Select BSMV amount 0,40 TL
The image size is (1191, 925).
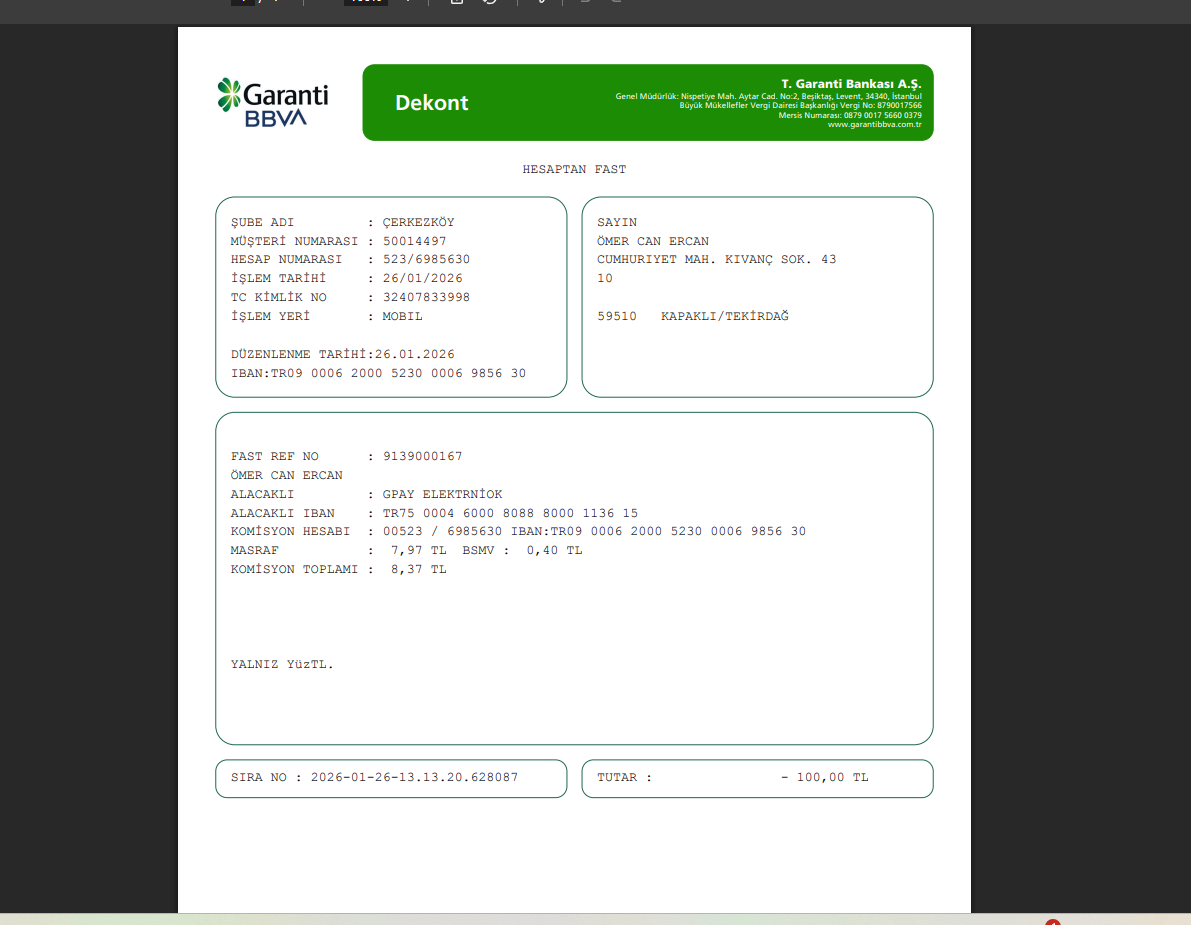coord(554,551)
